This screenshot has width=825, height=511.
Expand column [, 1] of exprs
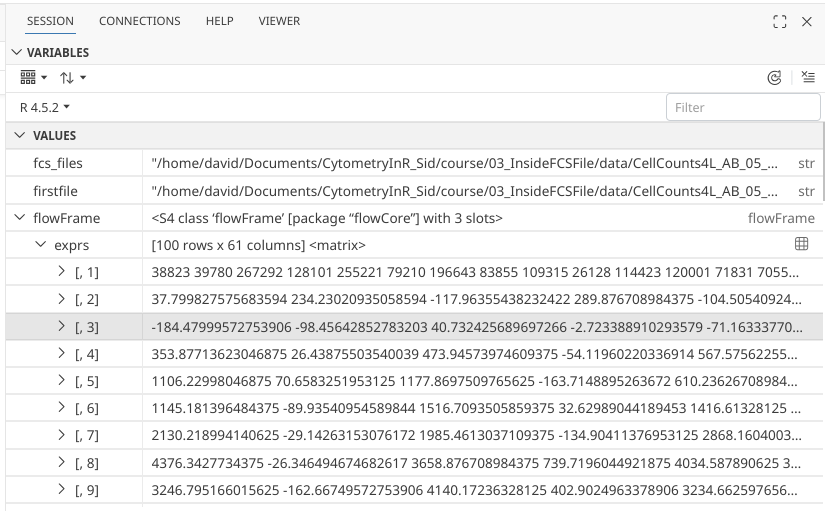point(61,271)
